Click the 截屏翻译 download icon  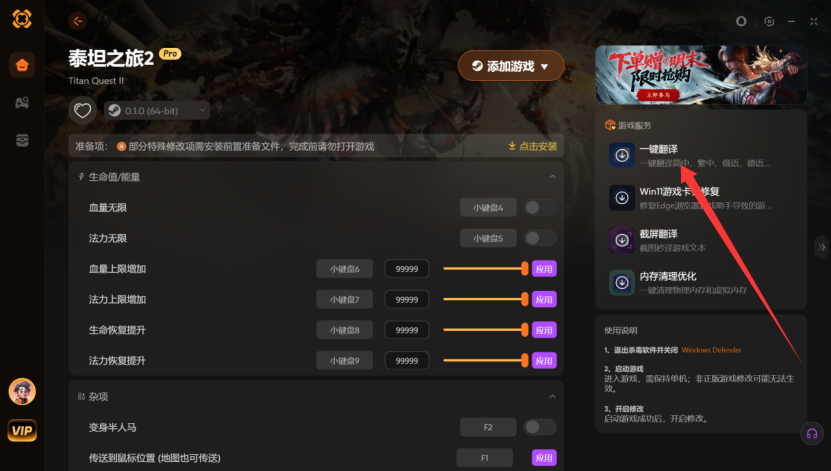622,240
